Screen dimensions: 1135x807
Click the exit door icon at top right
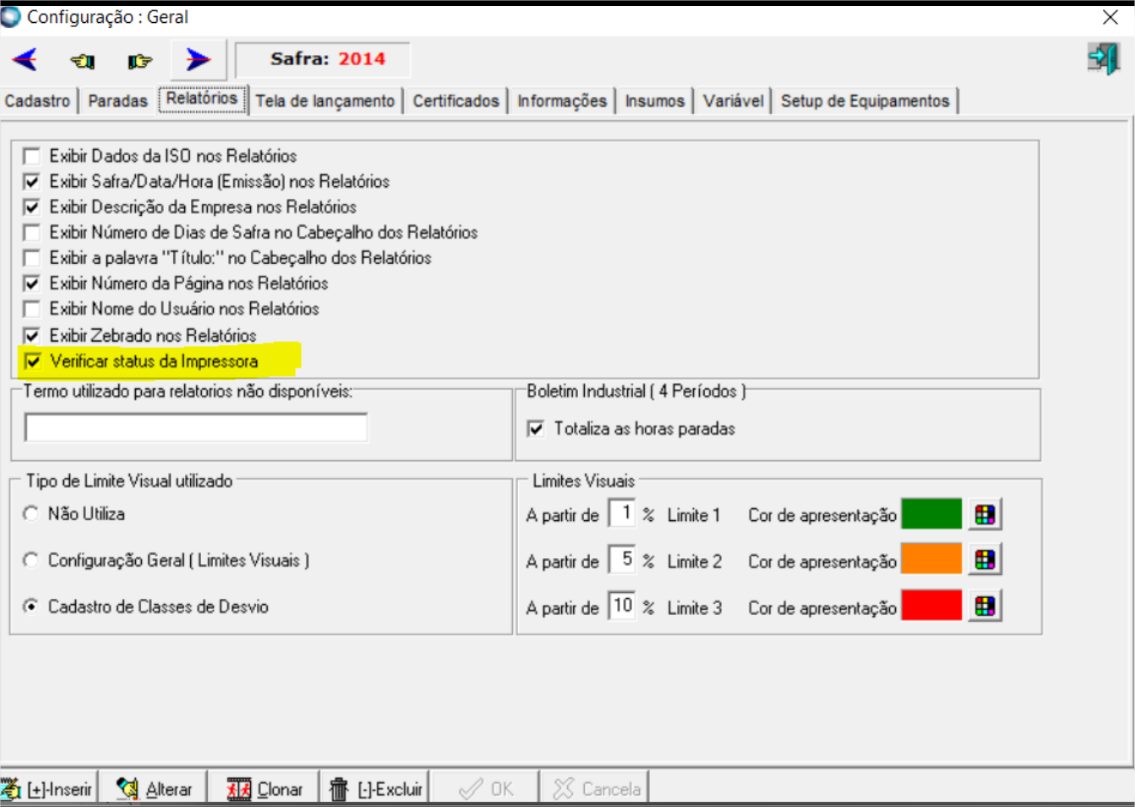1102,59
